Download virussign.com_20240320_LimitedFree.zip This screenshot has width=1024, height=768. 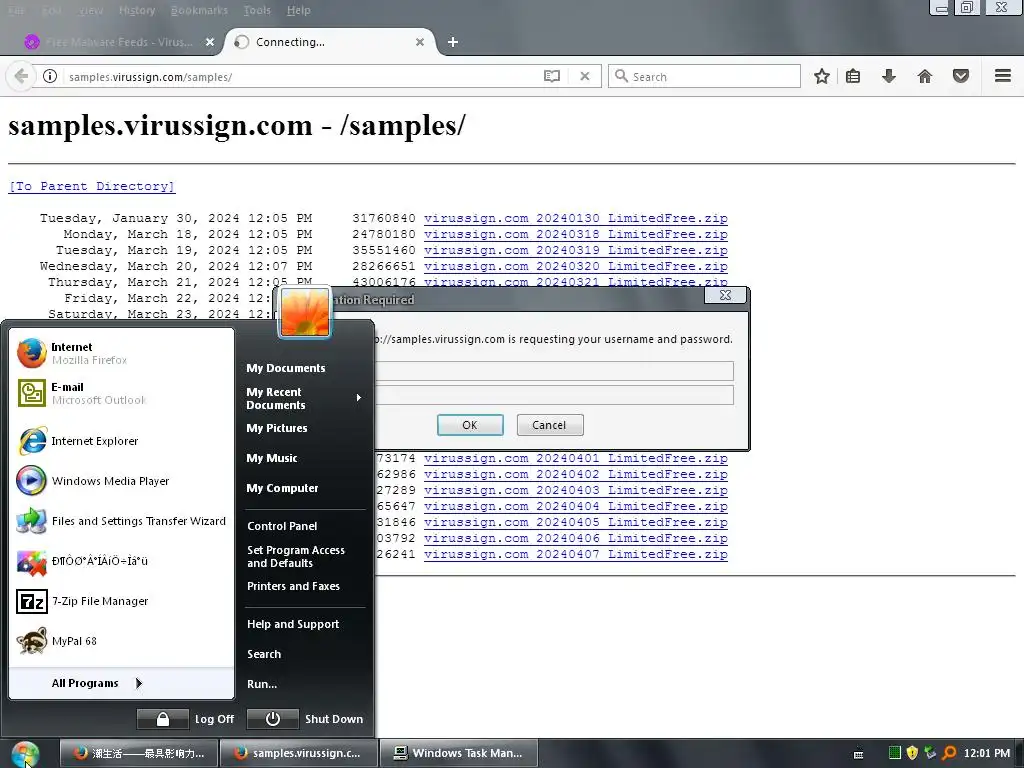575,266
